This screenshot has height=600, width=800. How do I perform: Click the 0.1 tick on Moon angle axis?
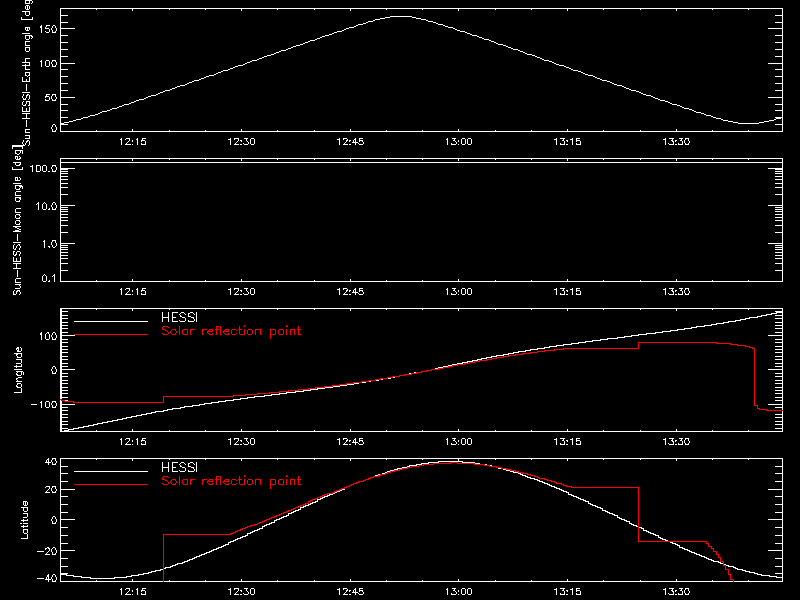click(49, 278)
